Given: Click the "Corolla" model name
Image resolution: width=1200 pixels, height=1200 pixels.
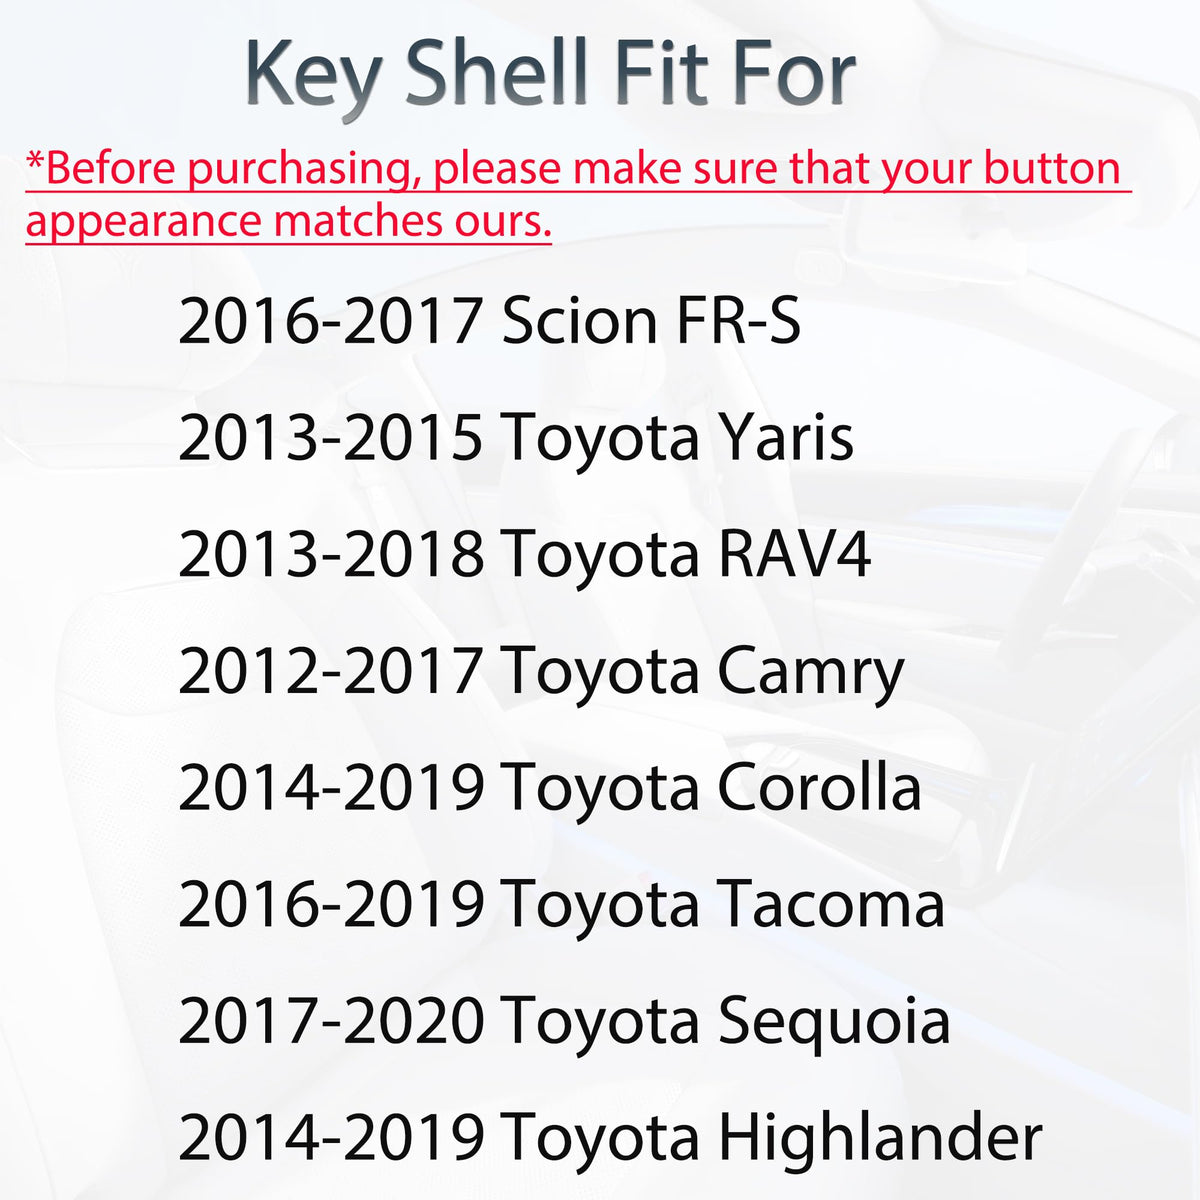Looking at the screenshot, I should coord(819,789).
